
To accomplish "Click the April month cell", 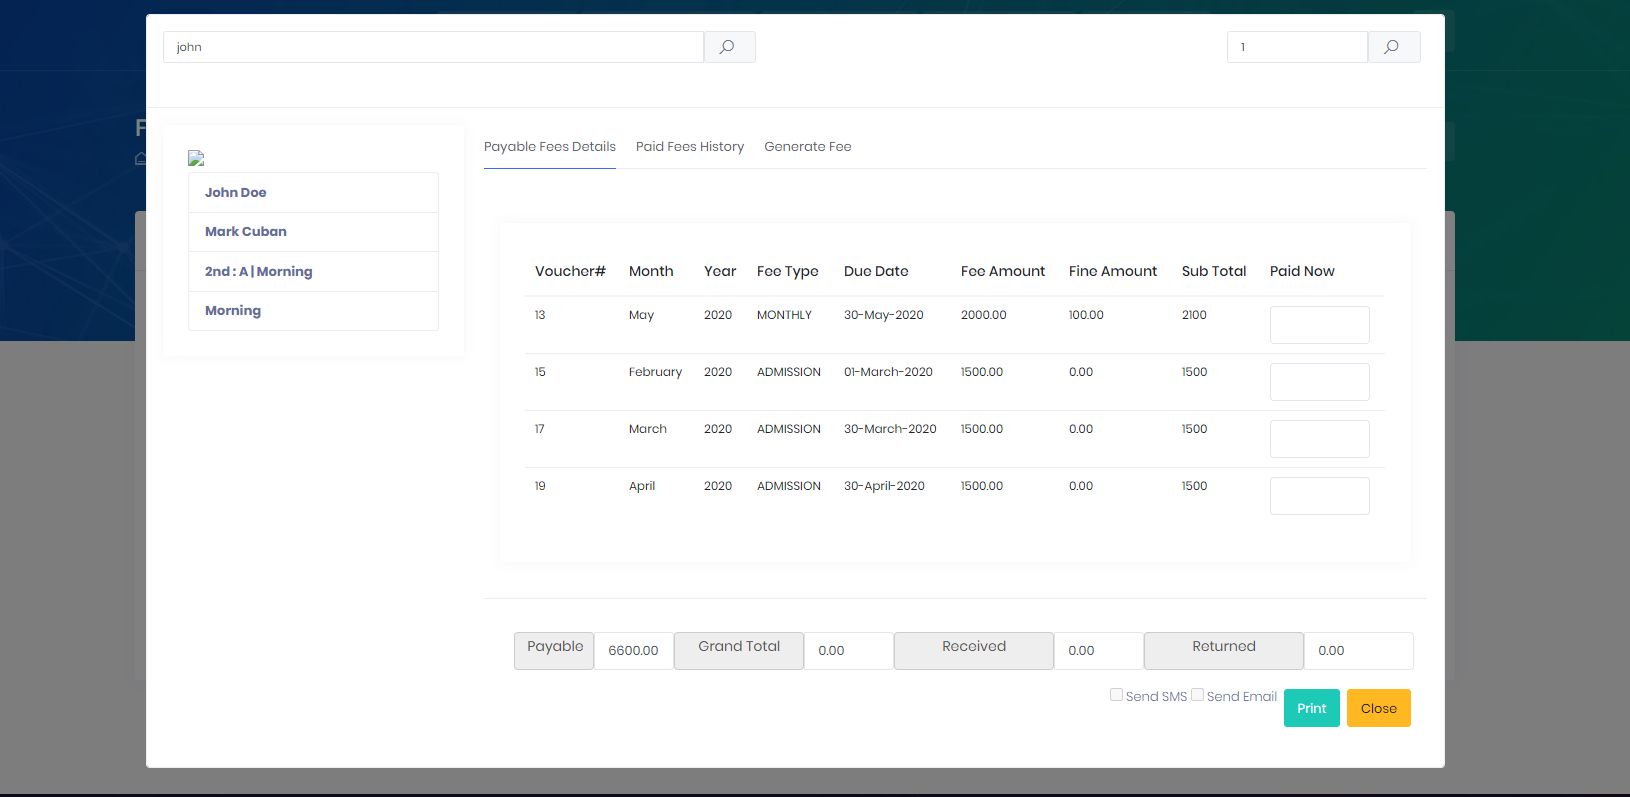I will pos(642,486).
